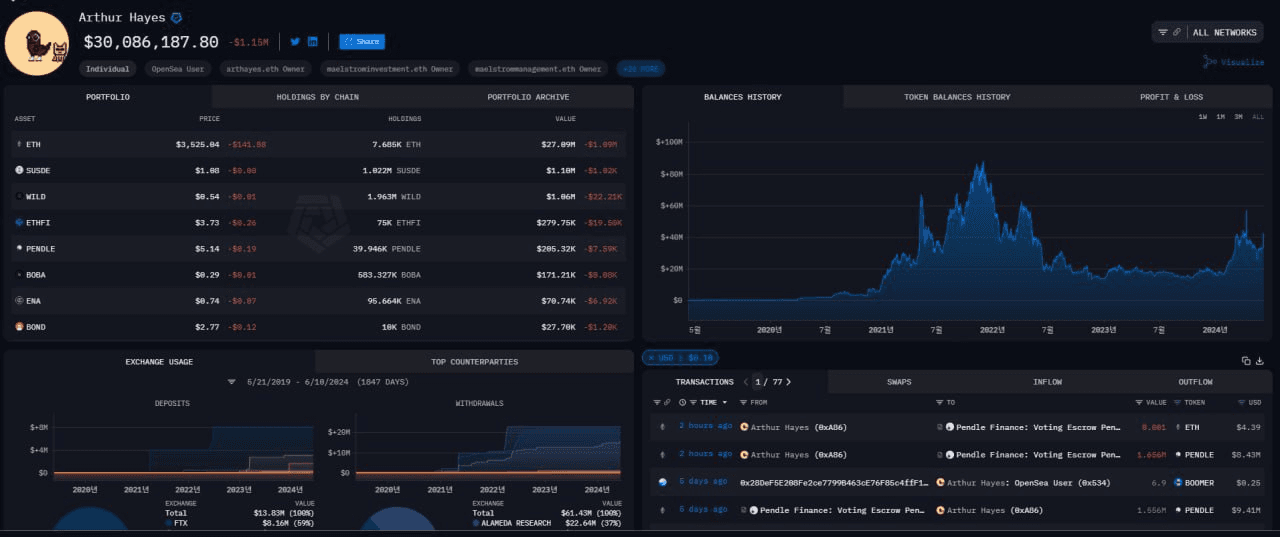Set the chart range to 1M
1280x537 pixels.
point(1221,117)
